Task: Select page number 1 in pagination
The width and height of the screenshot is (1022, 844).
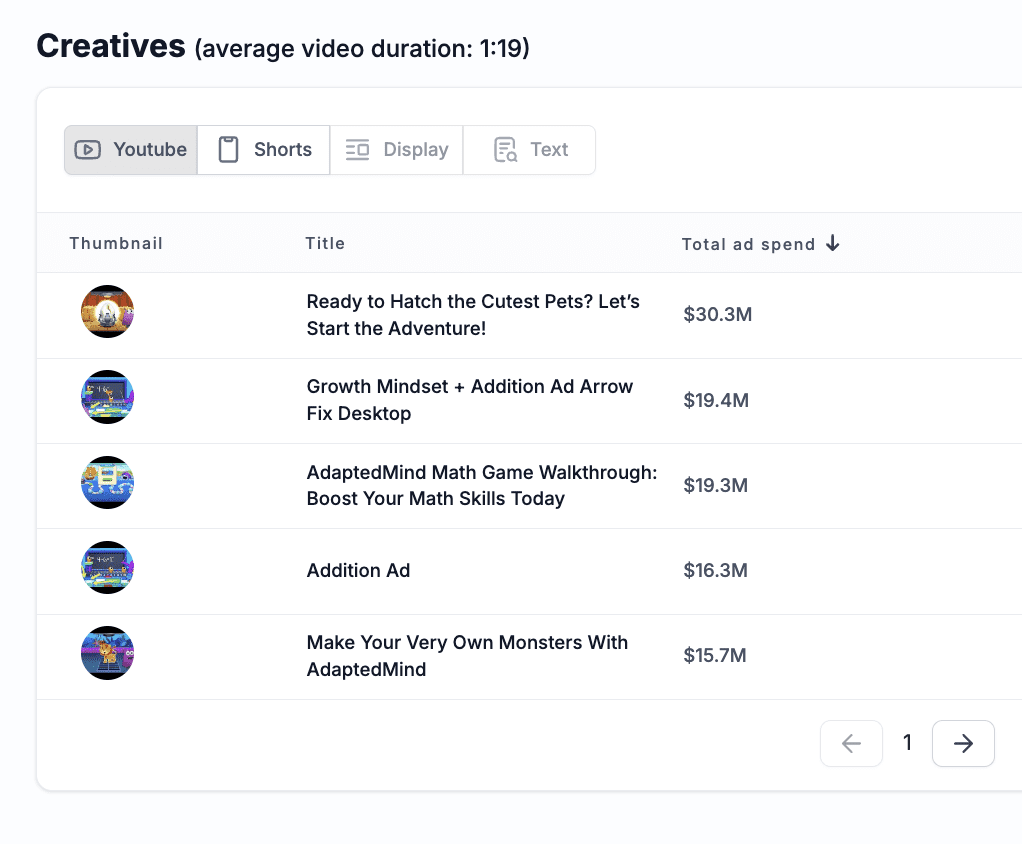Action: click(x=907, y=743)
